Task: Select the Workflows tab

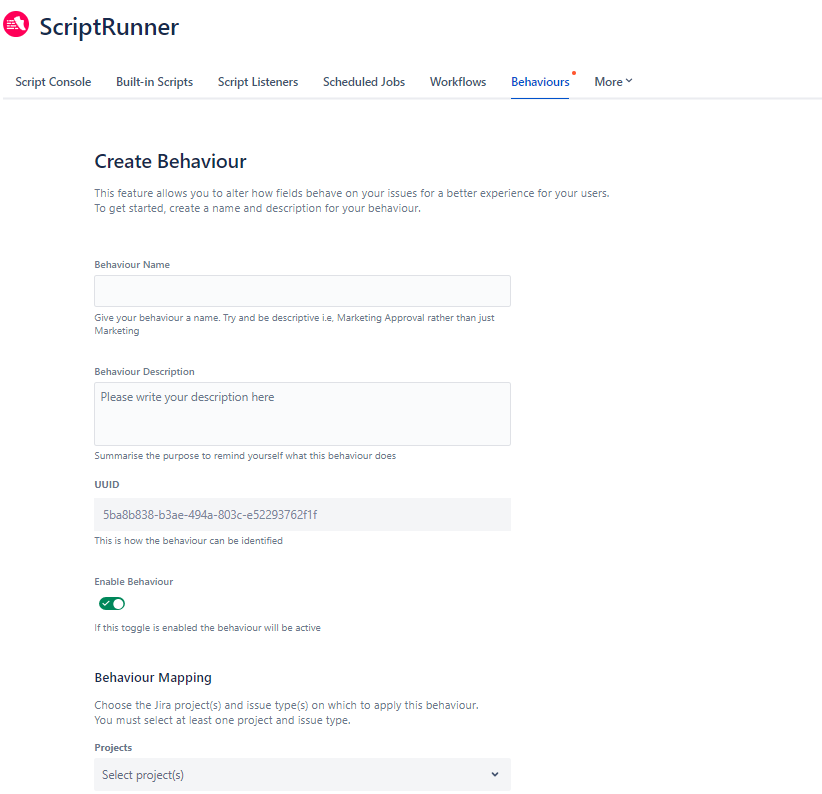Action: coord(458,82)
